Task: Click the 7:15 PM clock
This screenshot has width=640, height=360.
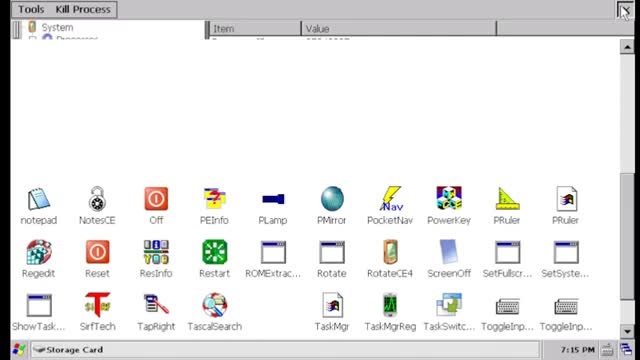Action: [577, 350]
